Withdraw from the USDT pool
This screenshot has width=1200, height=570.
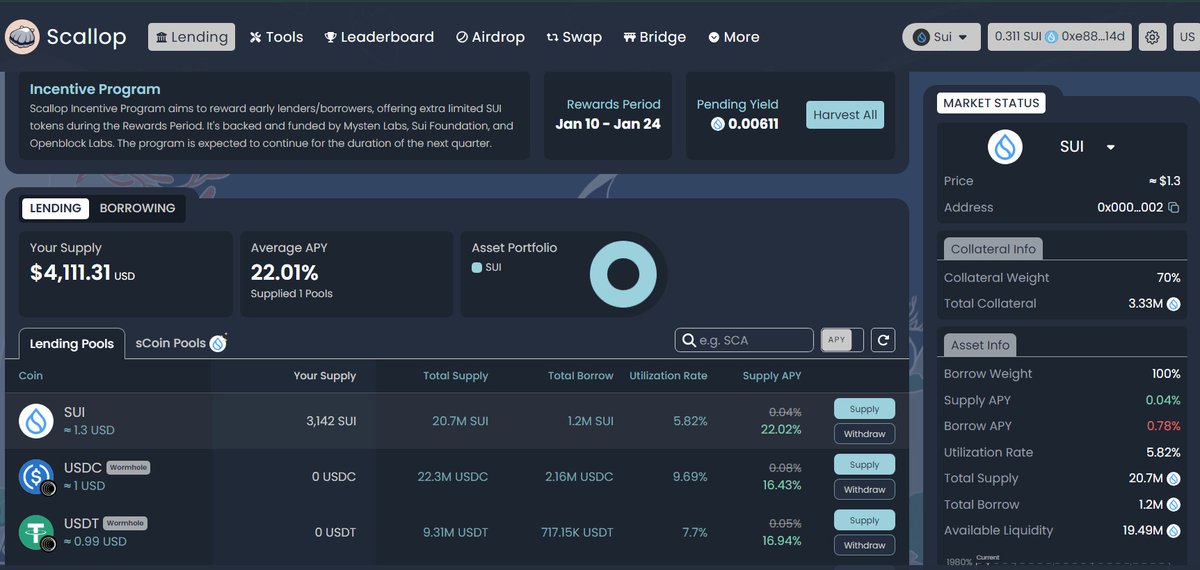864,545
